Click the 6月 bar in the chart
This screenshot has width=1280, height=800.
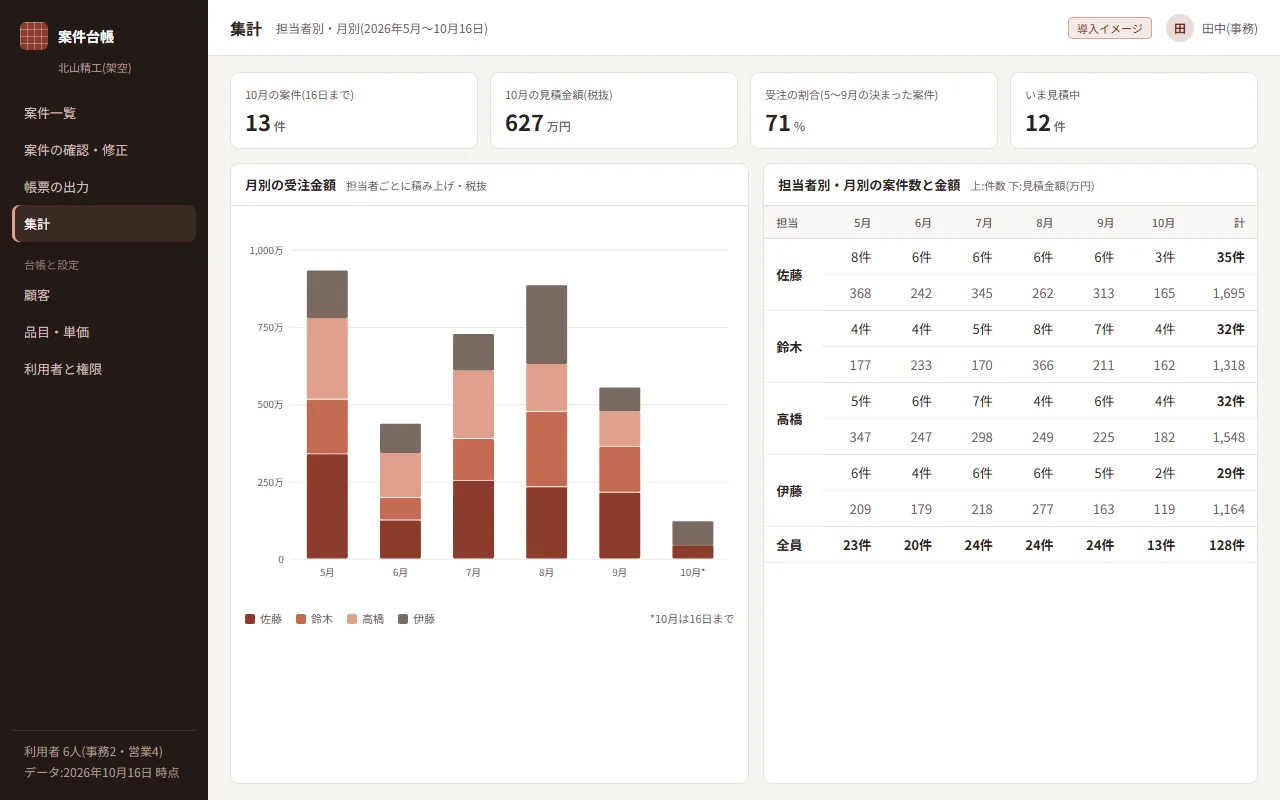[x=400, y=491]
